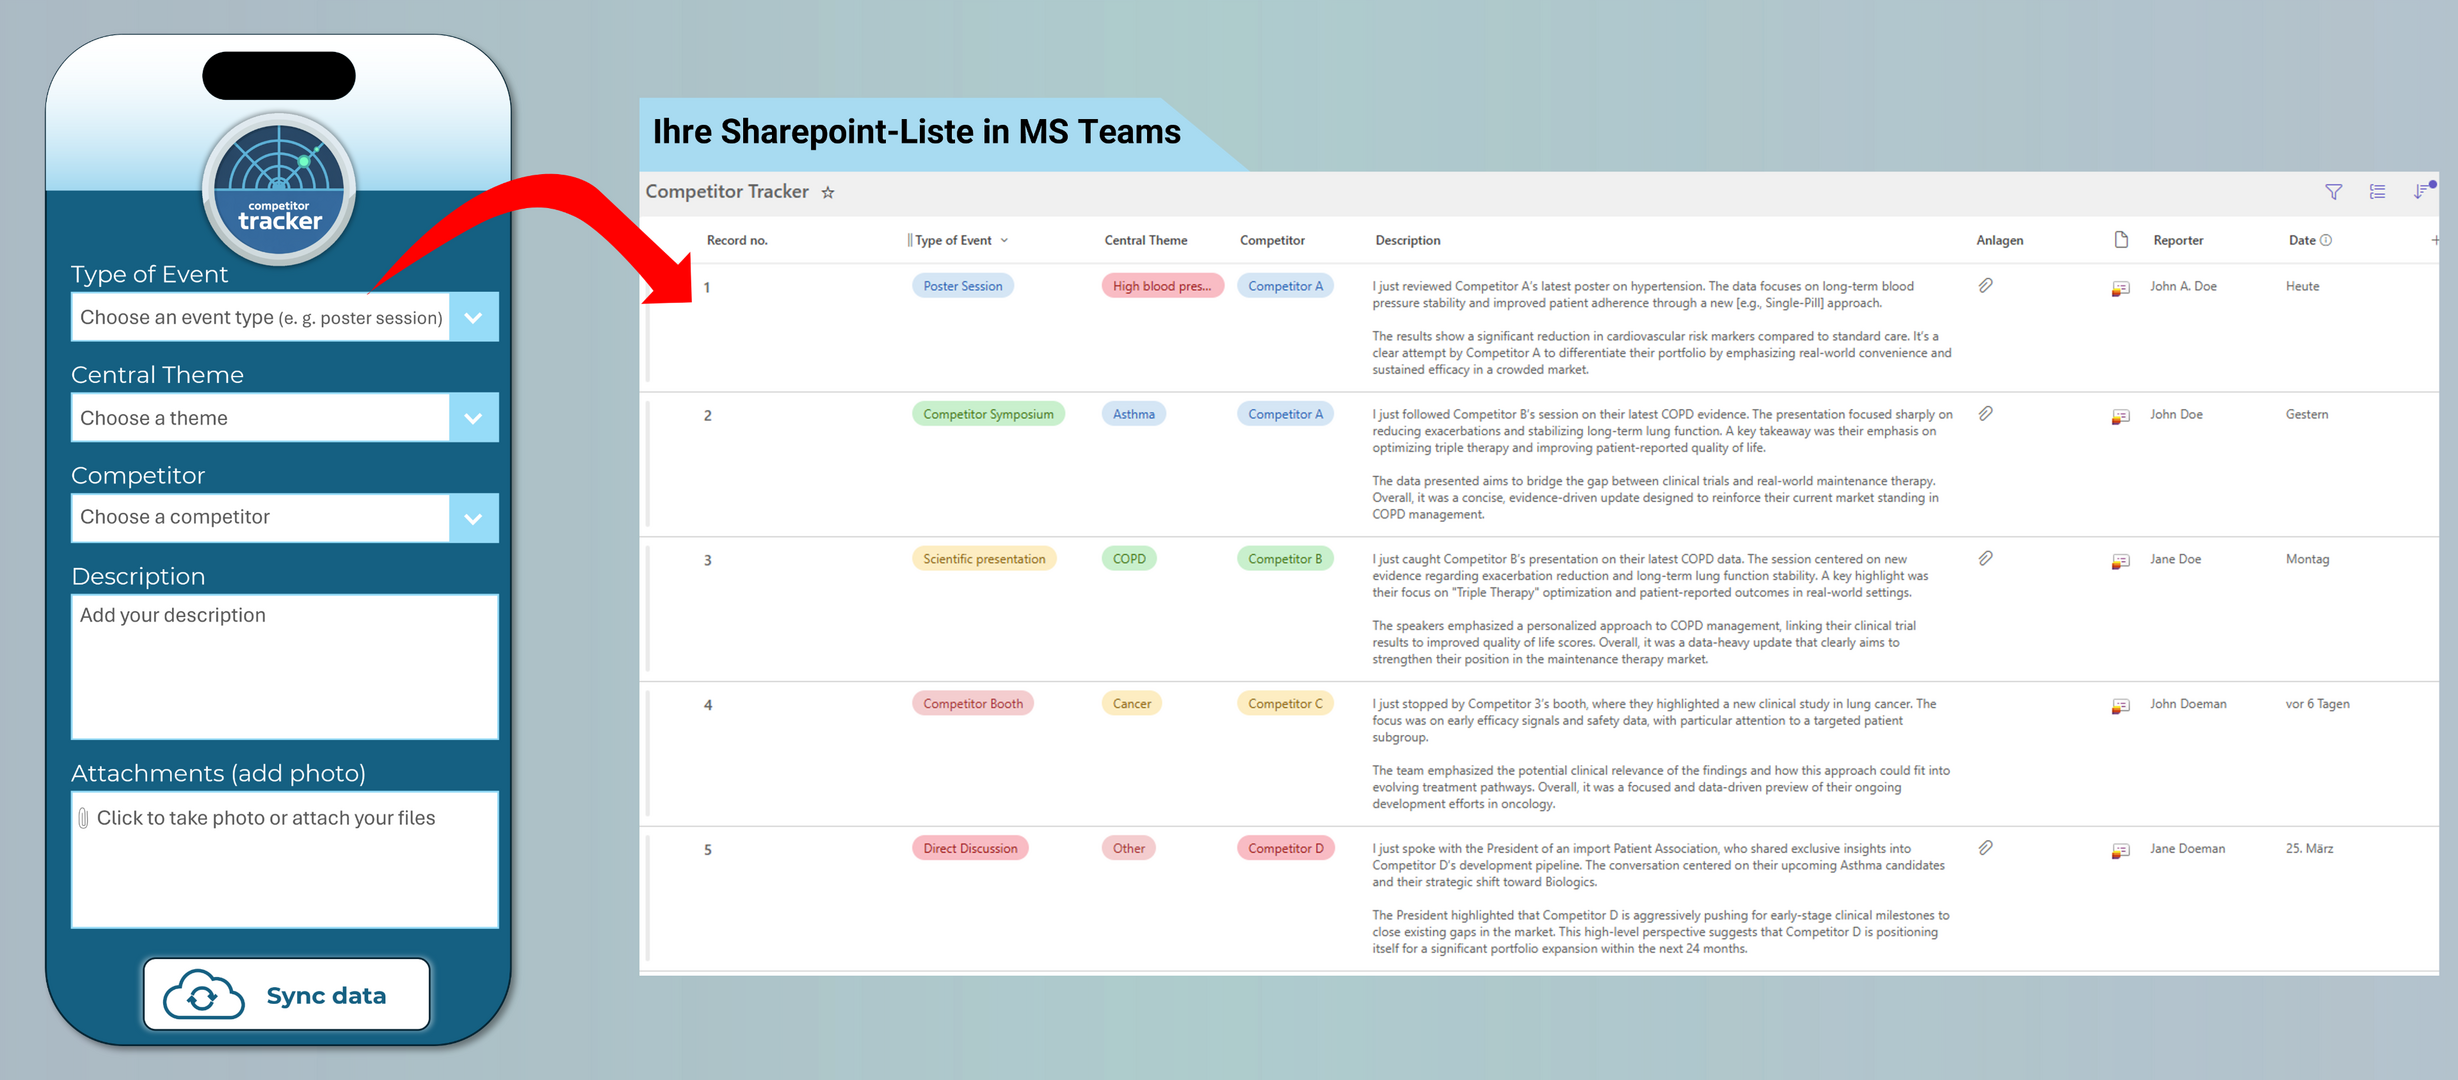Image resolution: width=2458 pixels, height=1080 pixels.
Task: Click the filter funnel icon
Action: tap(2333, 192)
